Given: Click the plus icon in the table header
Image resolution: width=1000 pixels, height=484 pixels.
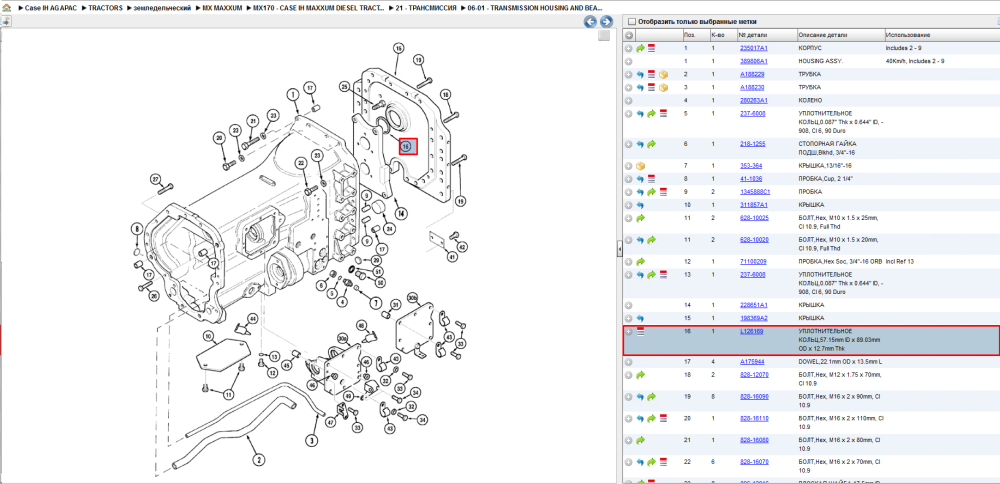Looking at the screenshot, I should (x=629, y=35).
